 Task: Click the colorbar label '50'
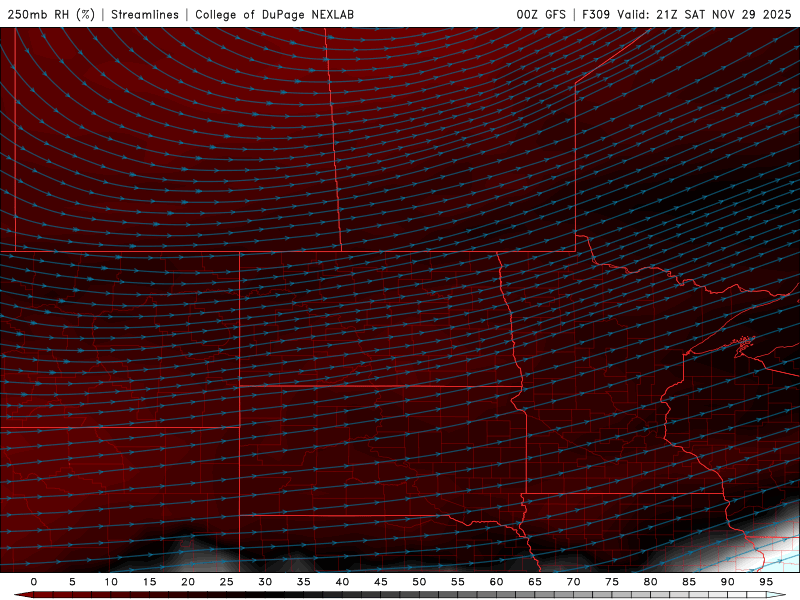tap(419, 582)
